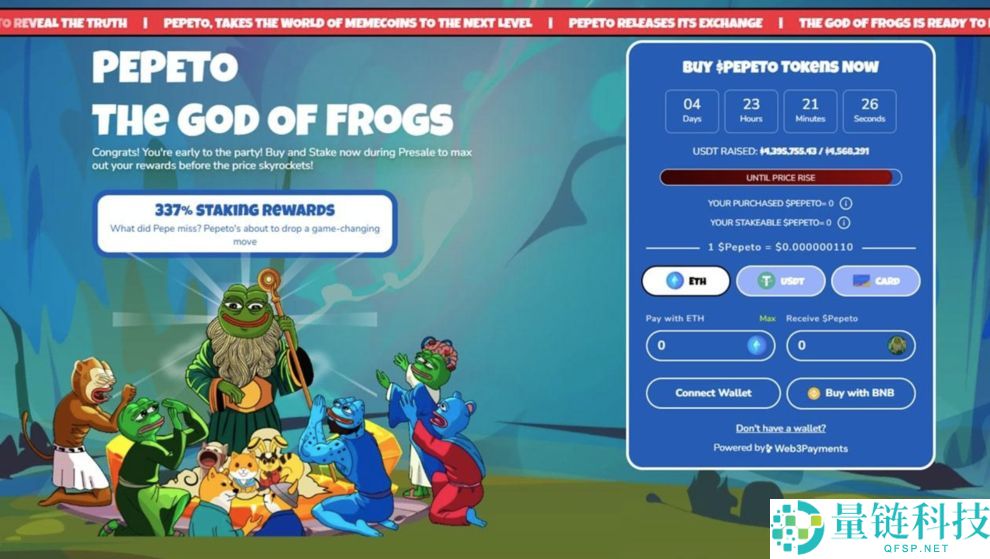Image resolution: width=990 pixels, height=559 pixels.
Task: Click the Tether icon on USDT option
Action: coord(766,281)
